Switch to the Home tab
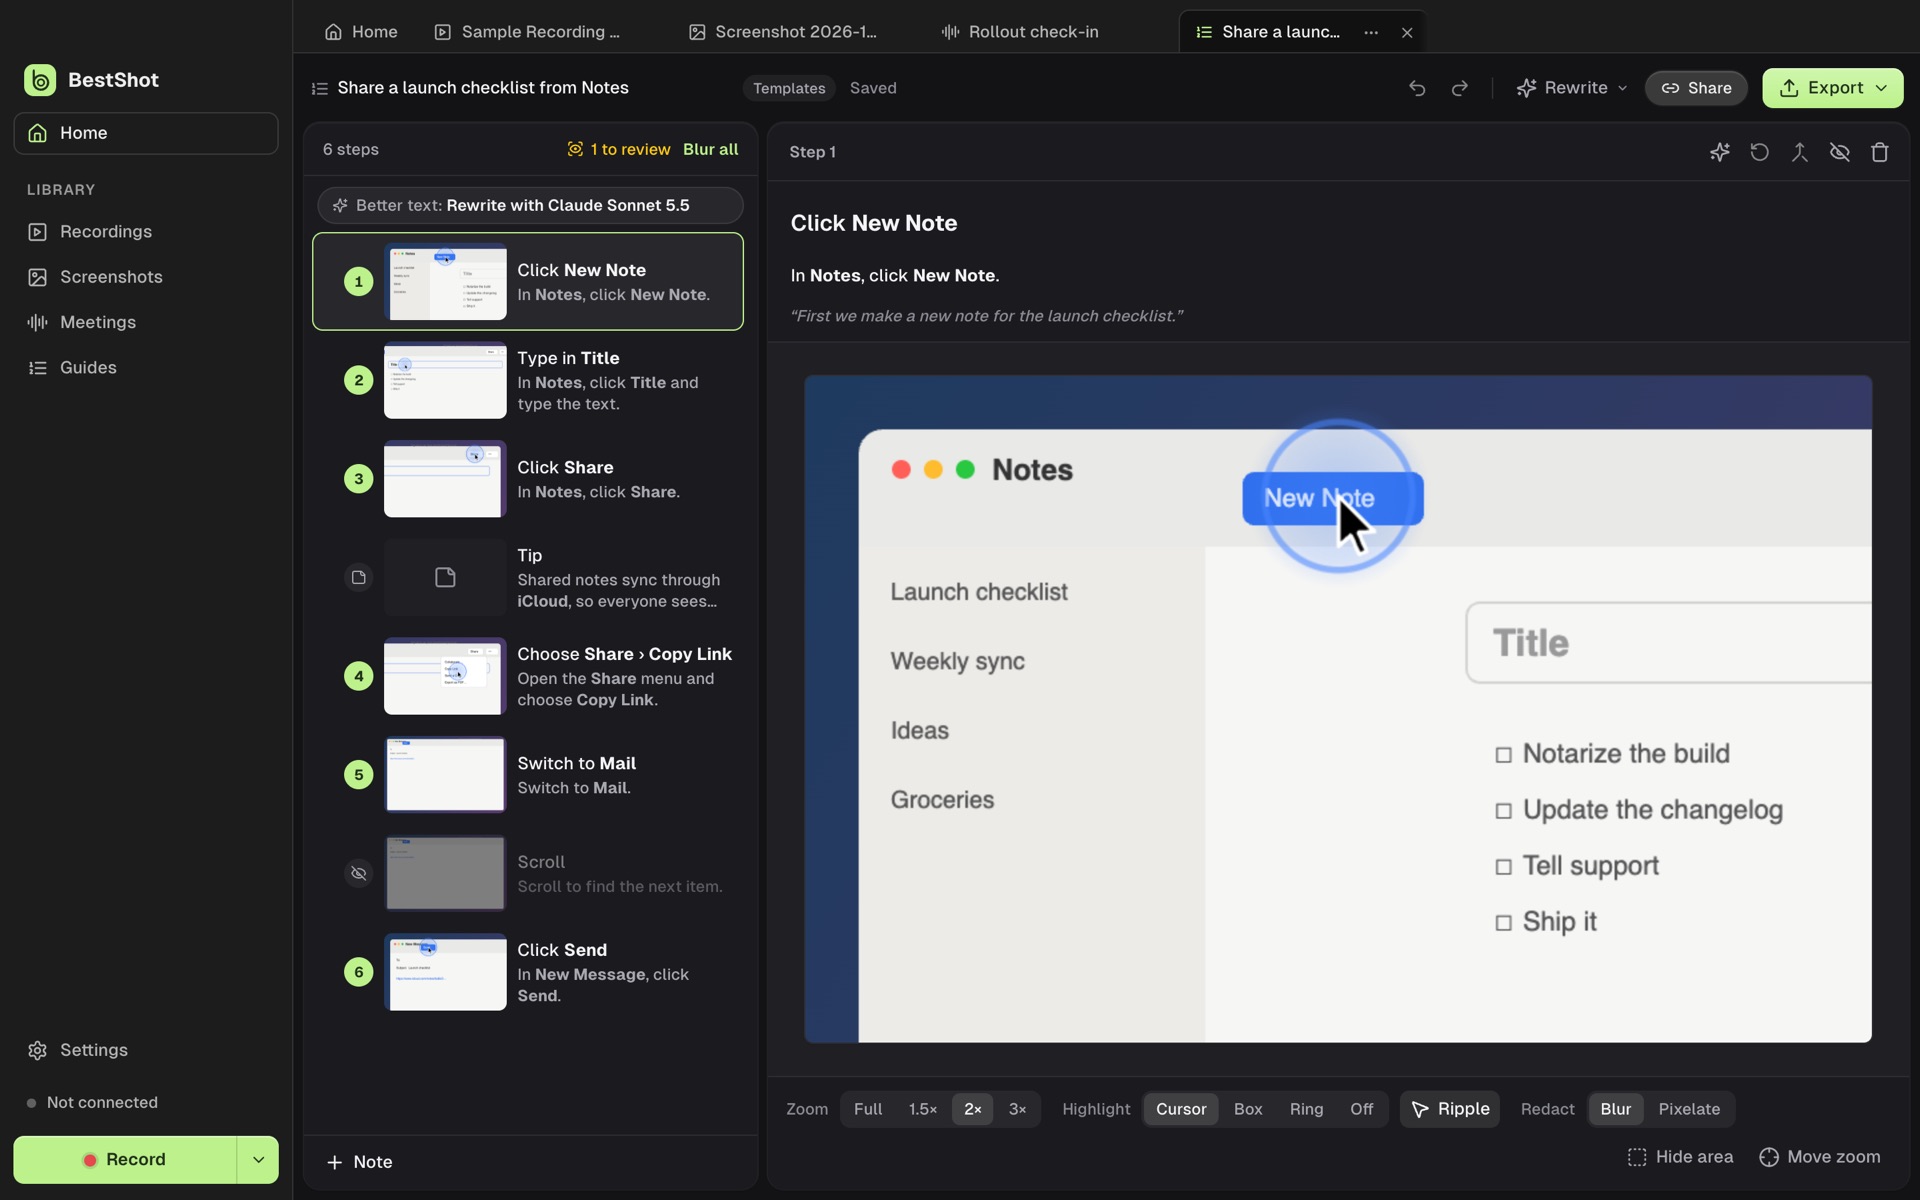The width and height of the screenshot is (1920, 1200). pyautogui.click(x=361, y=32)
